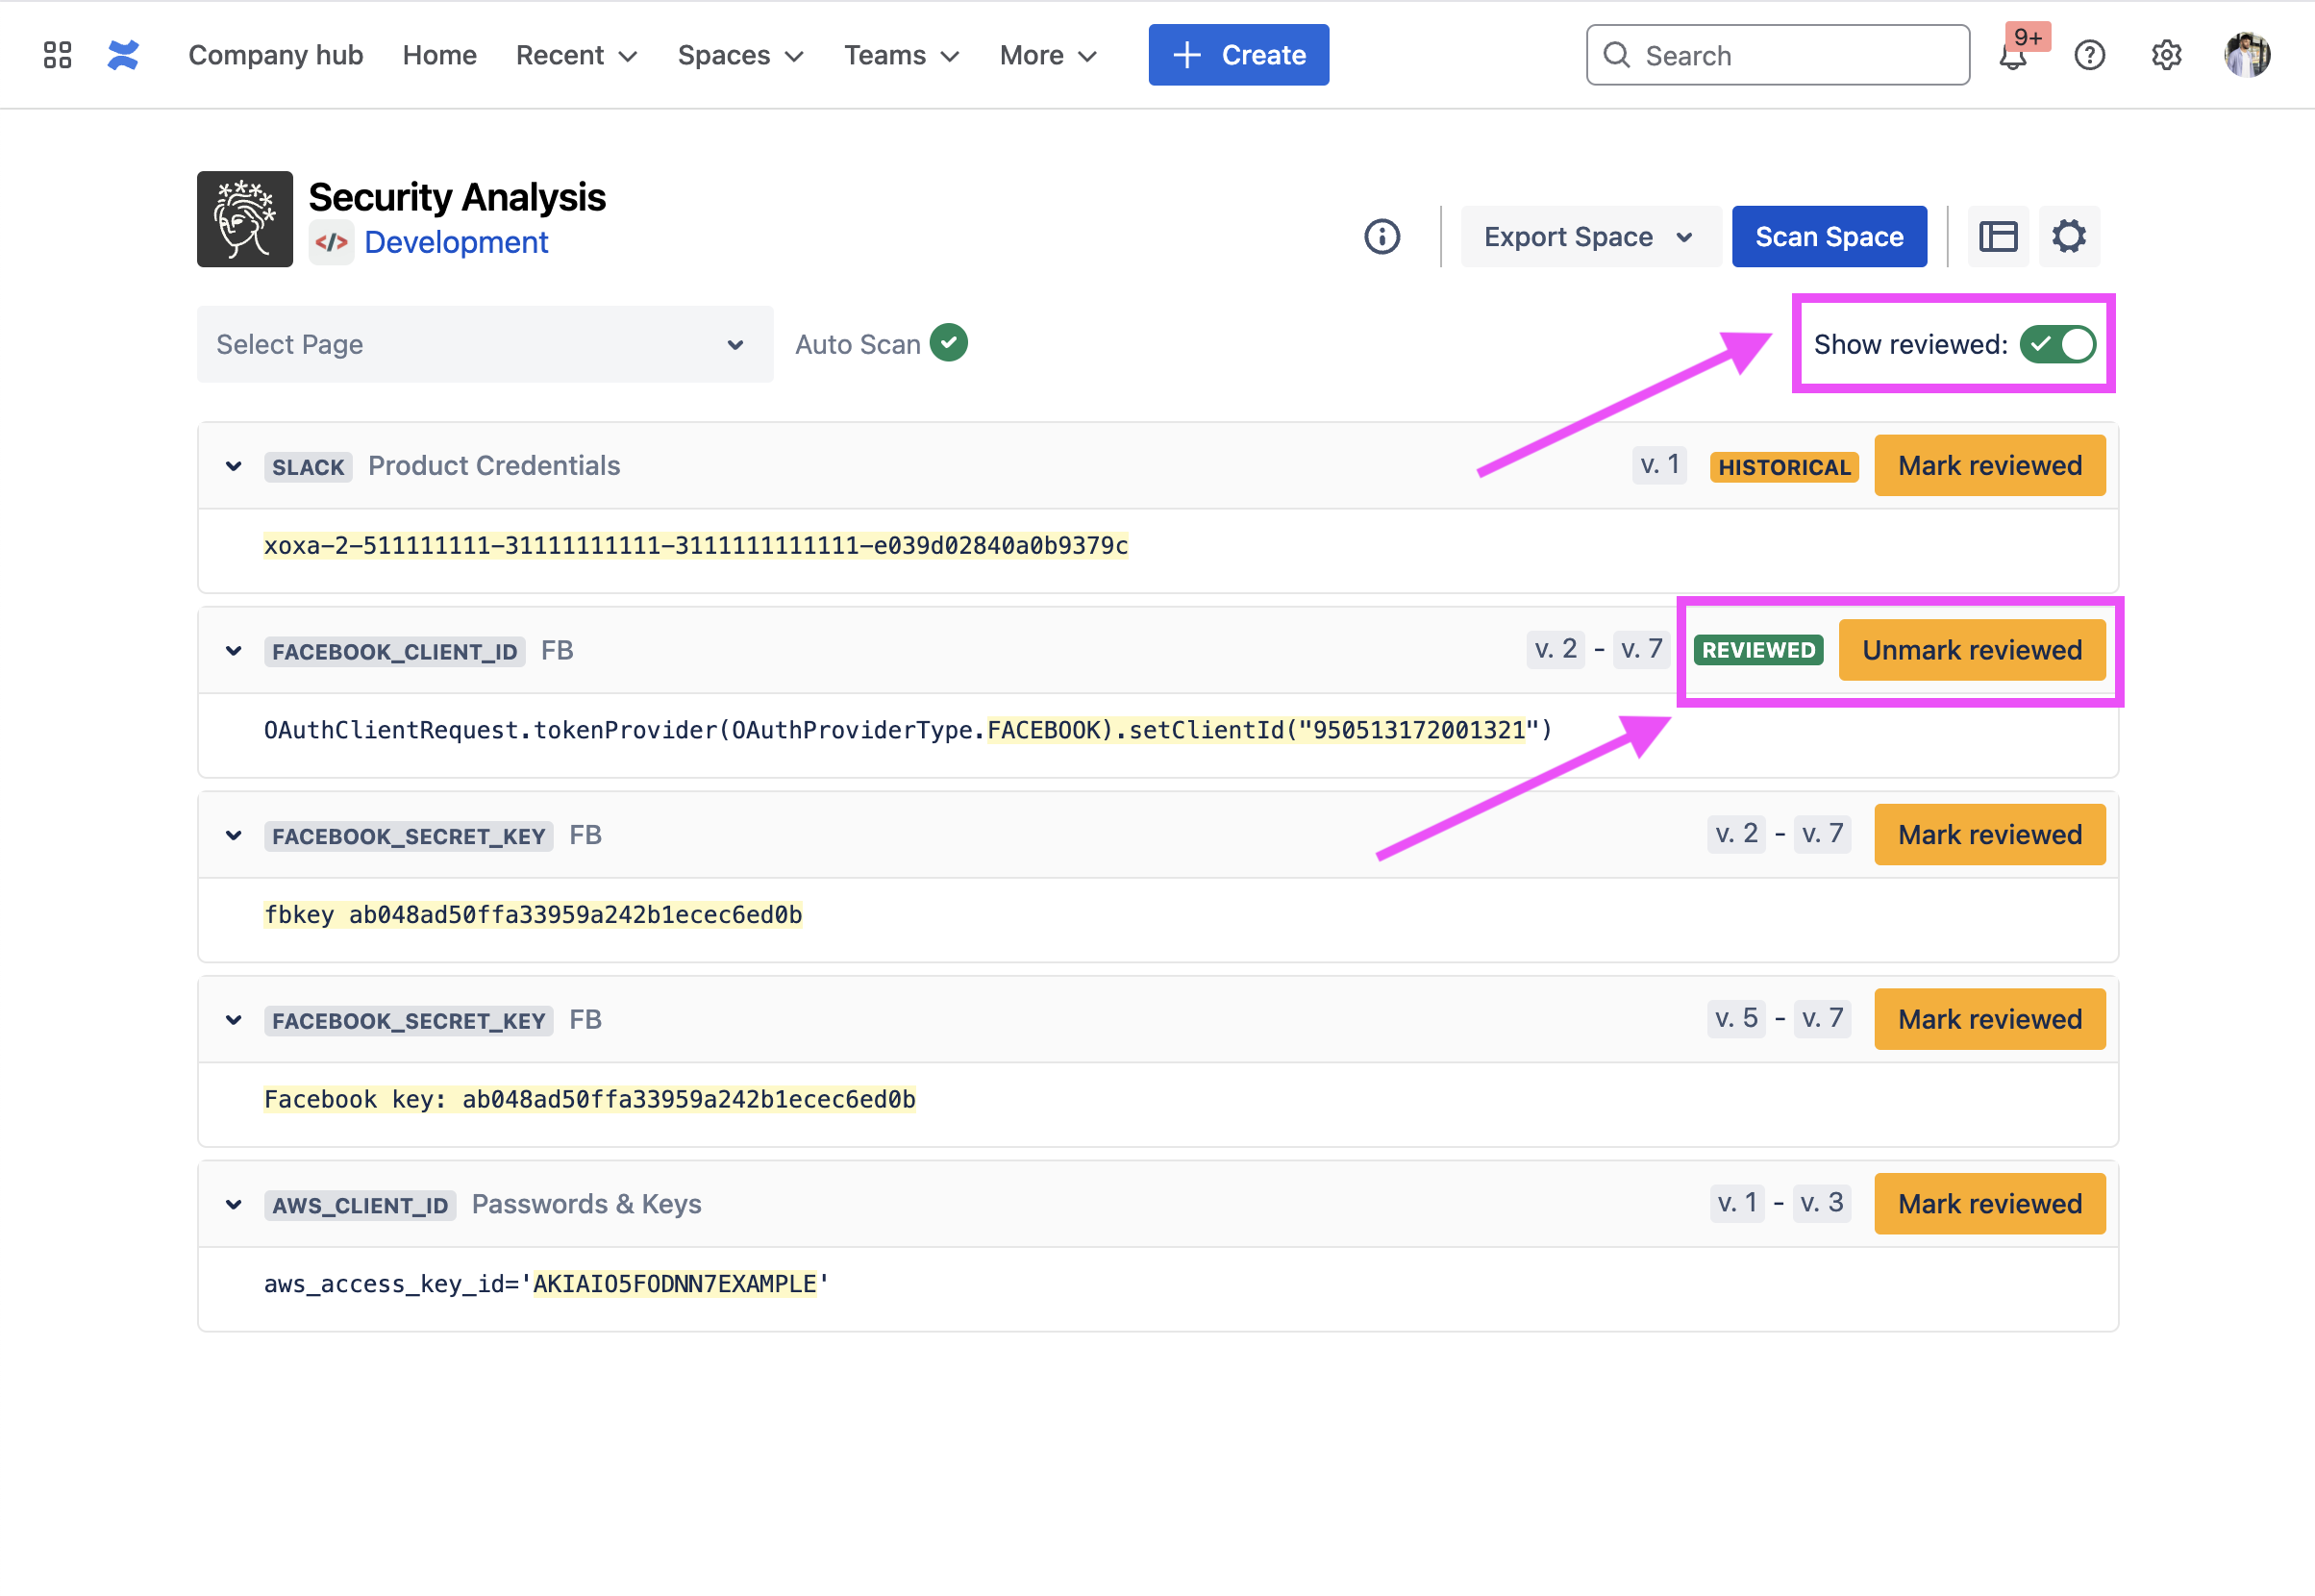Click the AWS_CLIENT_ID tag
This screenshot has width=2315, height=1596.
[360, 1206]
